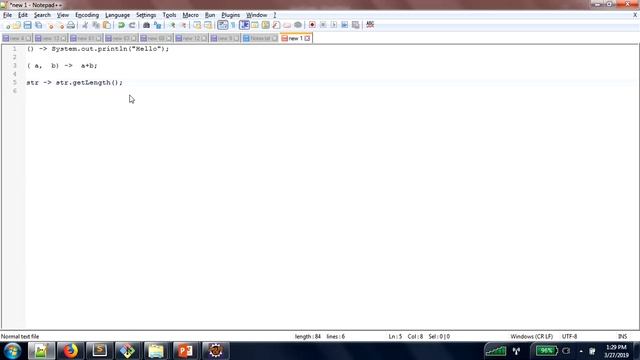Click the battery 96% tray indicator

(x=546, y=351)
